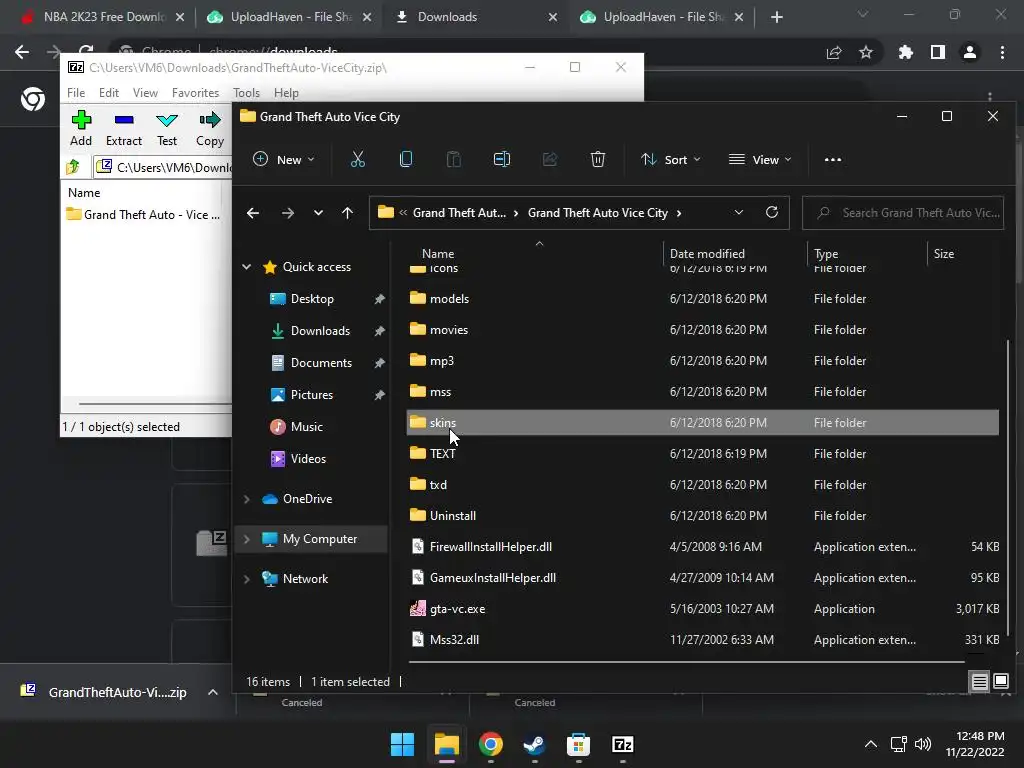Screen dimensions: 1024x768
Task: Open 7-Zip from the taskbar
Action: click(622, 744)
